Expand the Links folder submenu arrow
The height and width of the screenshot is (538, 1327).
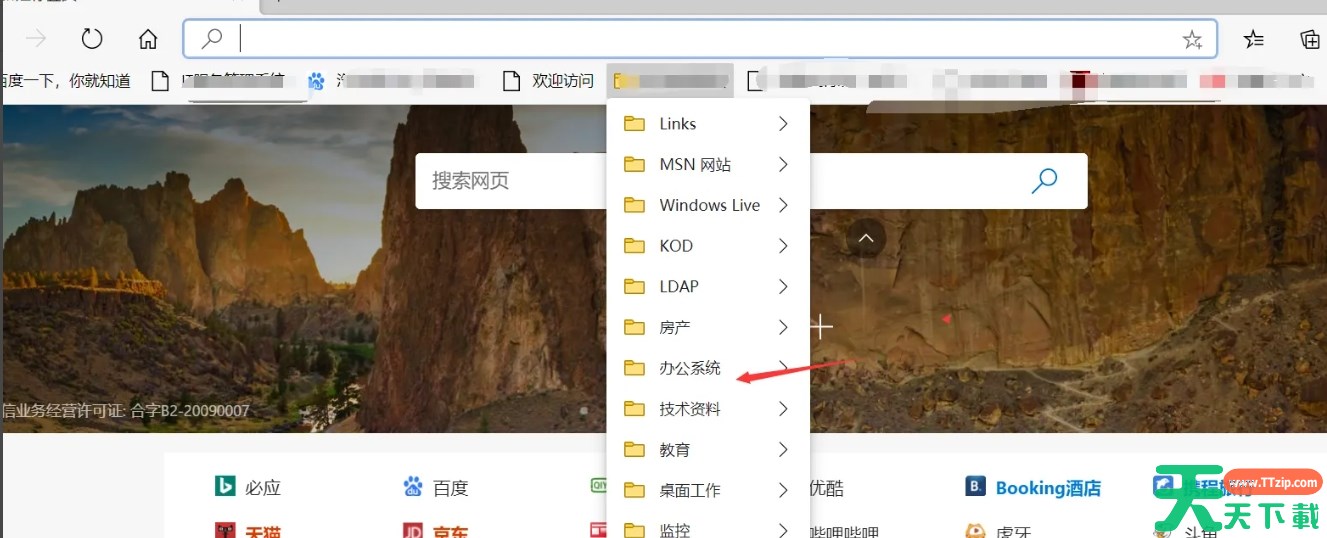pyautogui.click(x=783, y=124)
